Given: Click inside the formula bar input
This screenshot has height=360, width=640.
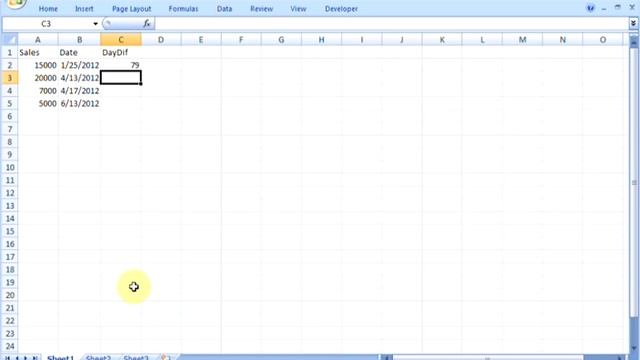Looking at the screenshot, I should click(x=391, y=24).
